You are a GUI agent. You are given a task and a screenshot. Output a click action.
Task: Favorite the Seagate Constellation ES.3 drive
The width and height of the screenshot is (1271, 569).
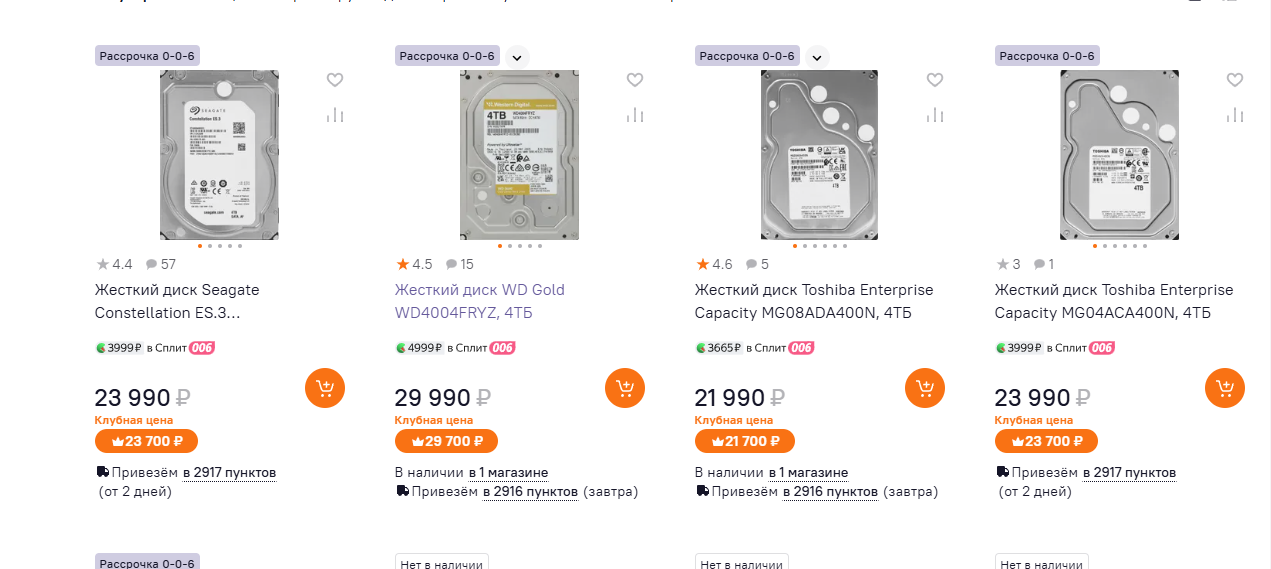(x=335, y=80)
